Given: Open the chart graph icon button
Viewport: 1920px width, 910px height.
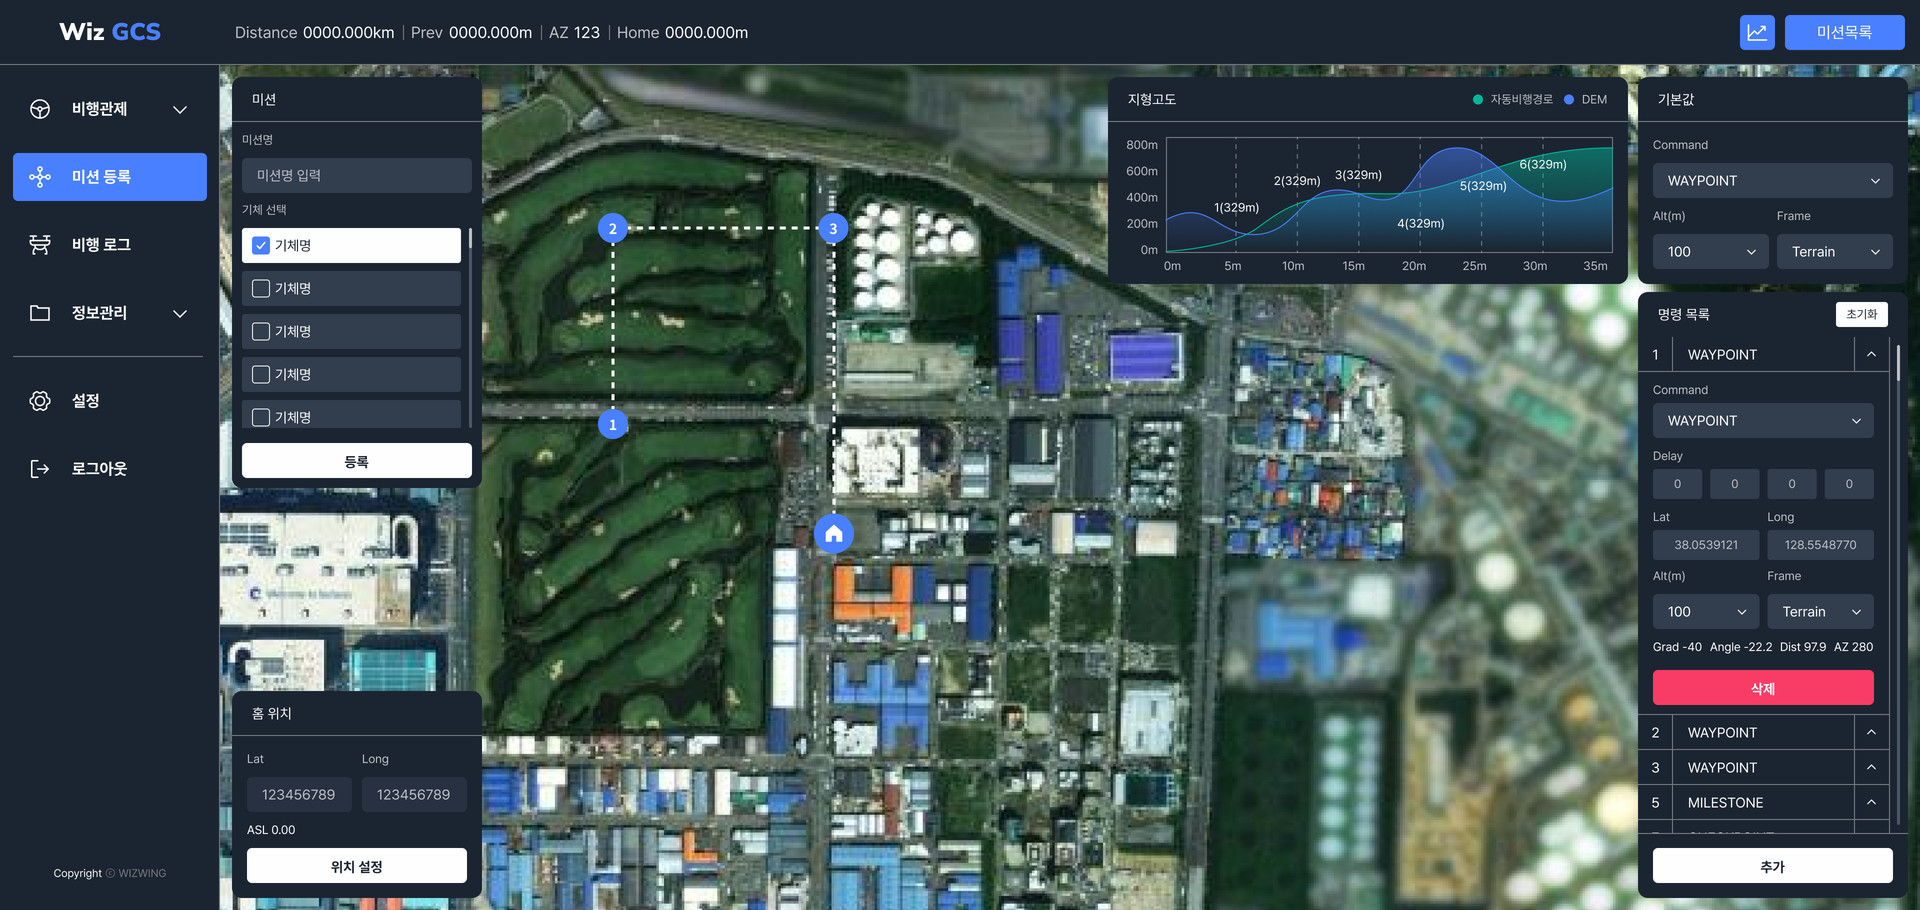Looking at the screenshot, I should pyautogui.click(x=1757, y=32).
